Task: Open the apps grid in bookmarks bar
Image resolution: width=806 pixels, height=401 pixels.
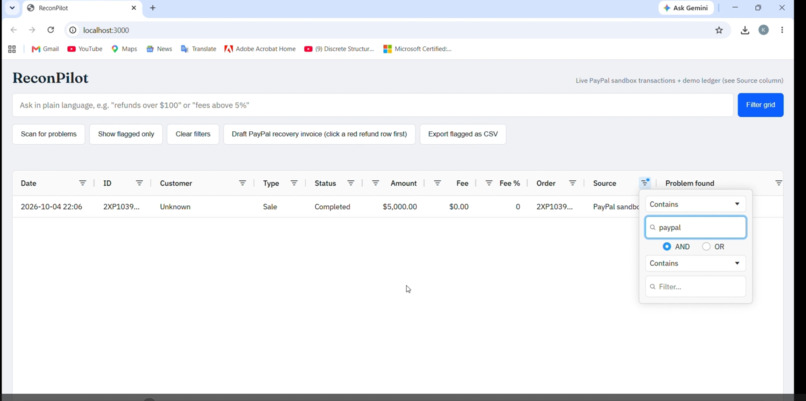Action: click(12, 49)
